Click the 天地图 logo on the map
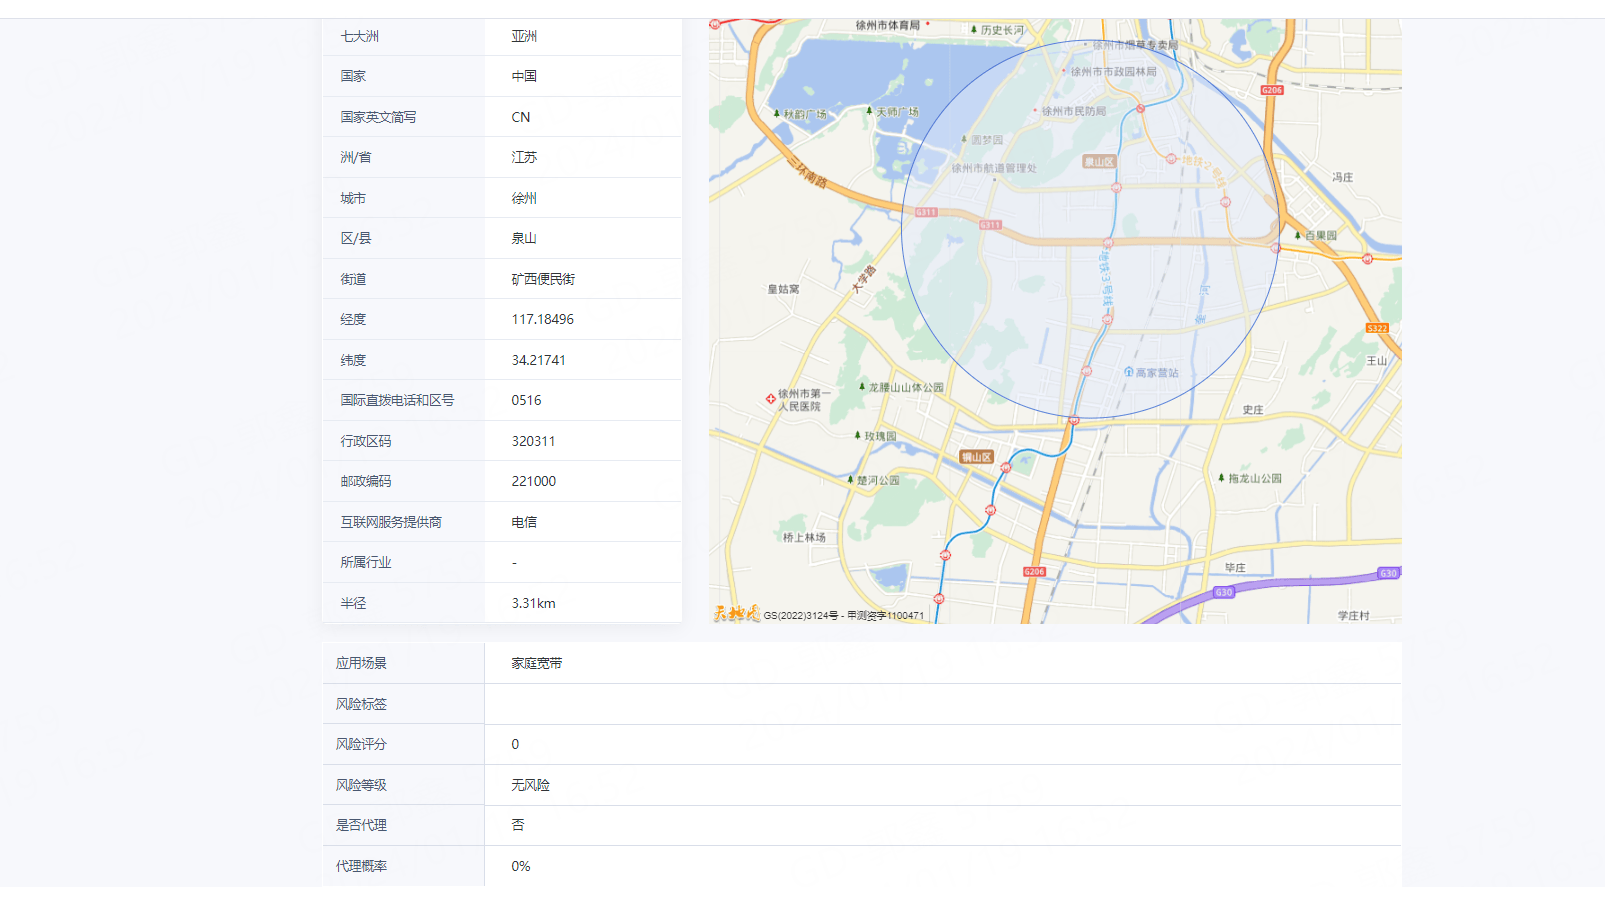This screenshot has width=1605, height=904. 736,614
